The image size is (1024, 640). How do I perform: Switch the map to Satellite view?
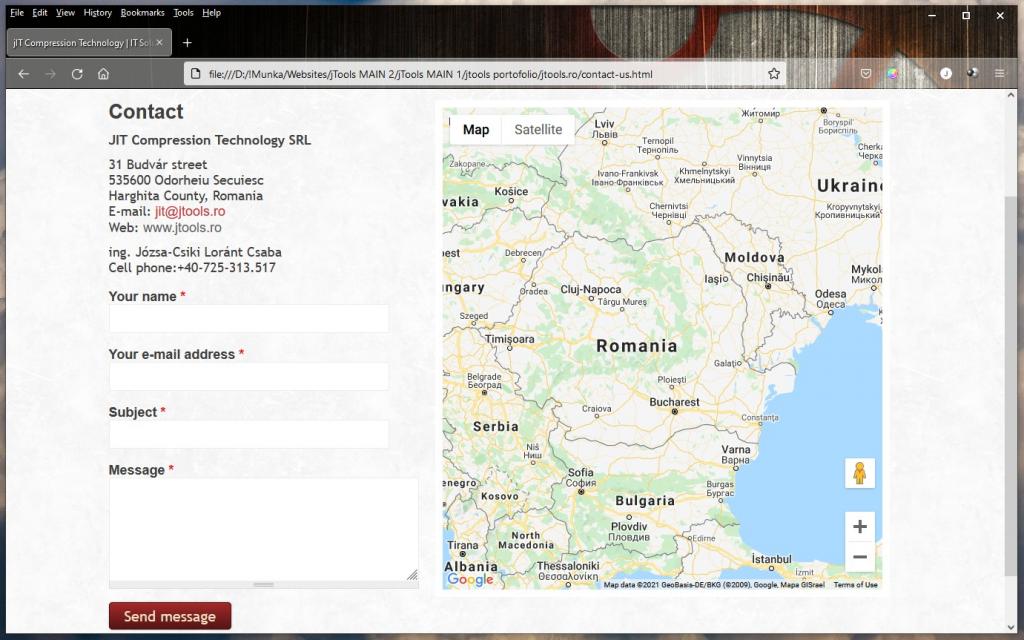(x=538, y=130)
